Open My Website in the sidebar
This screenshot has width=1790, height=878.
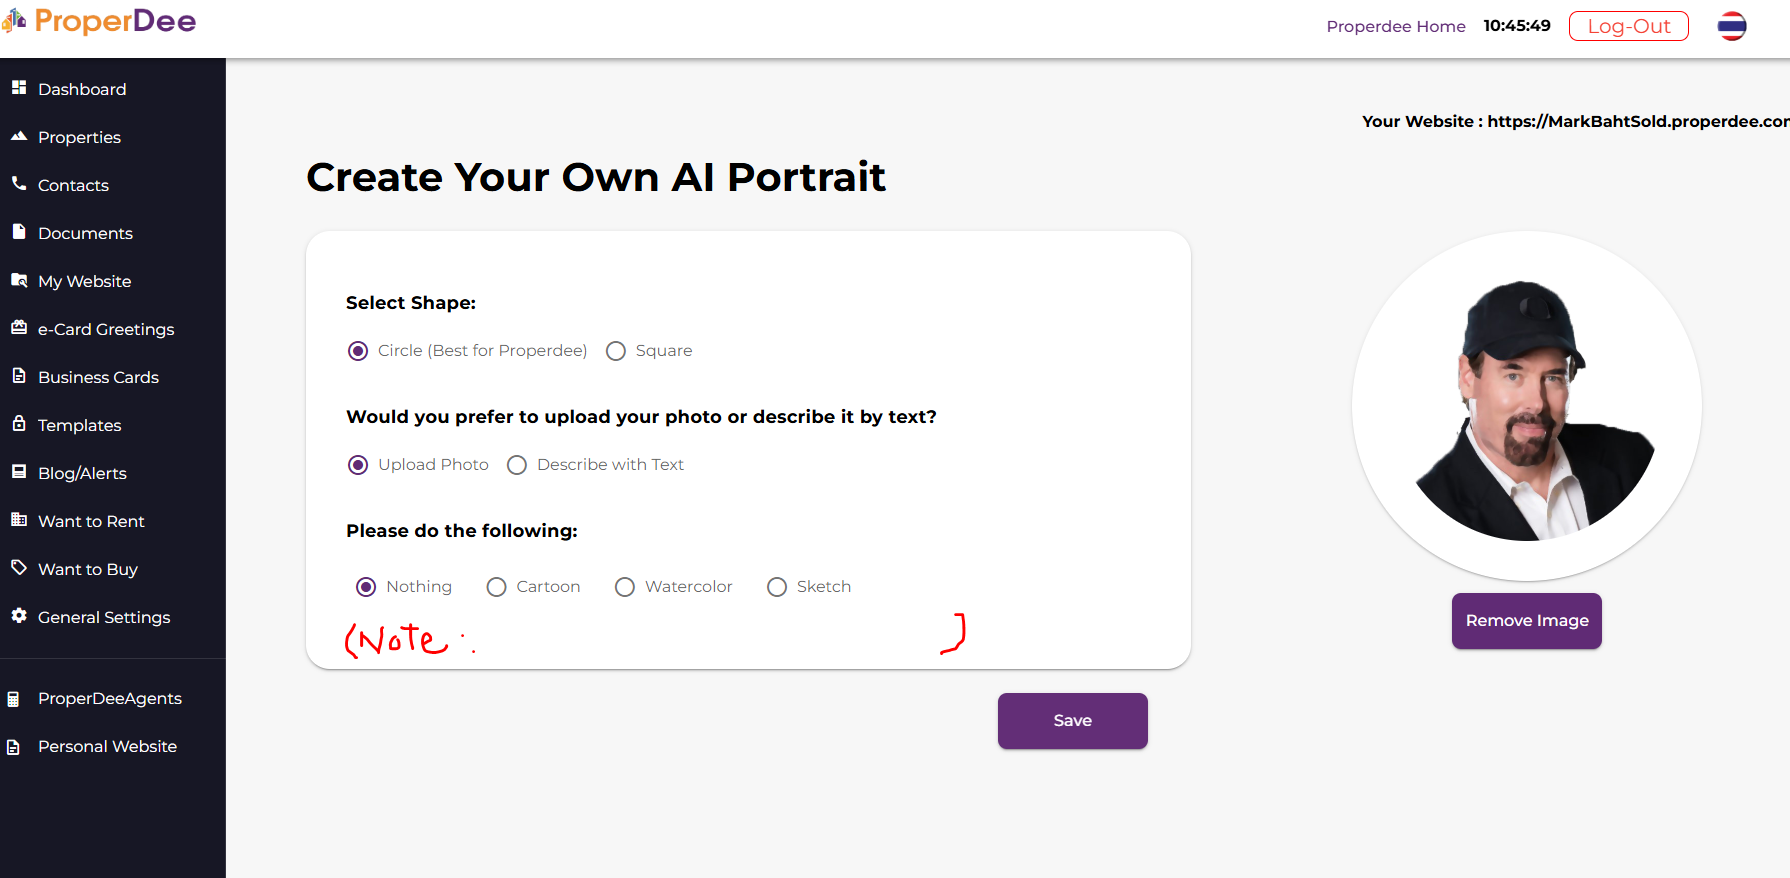coord(84,281)
